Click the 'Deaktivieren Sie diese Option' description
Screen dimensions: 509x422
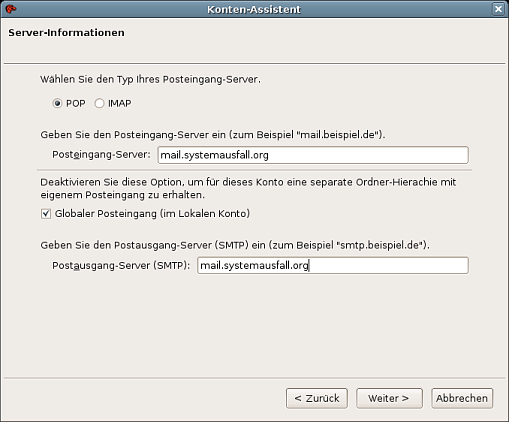[248, 188]
